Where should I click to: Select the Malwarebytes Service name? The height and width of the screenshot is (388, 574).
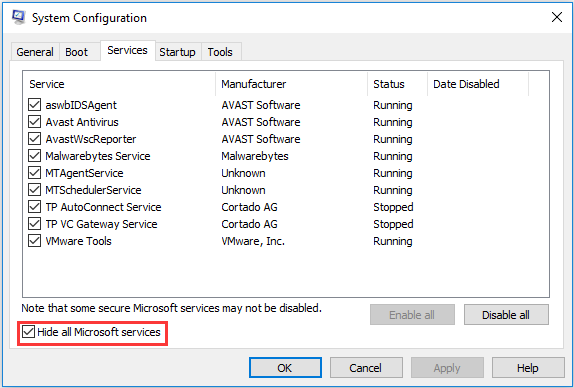tap(98, 156)
